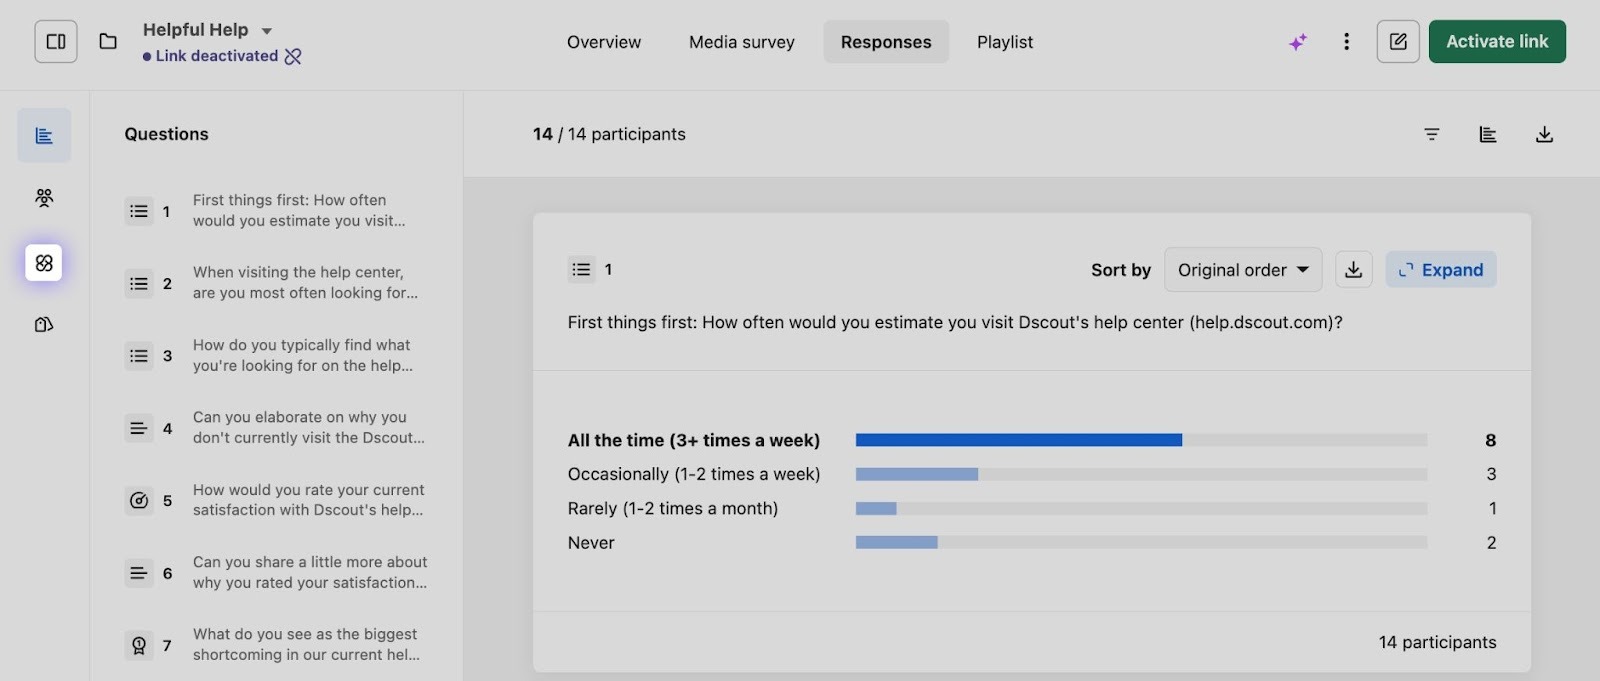The height and width of the screenshot is (681, 1600).
Task: Open the Media survey tab
Action: pyautogui.click(x=742, y=42)
